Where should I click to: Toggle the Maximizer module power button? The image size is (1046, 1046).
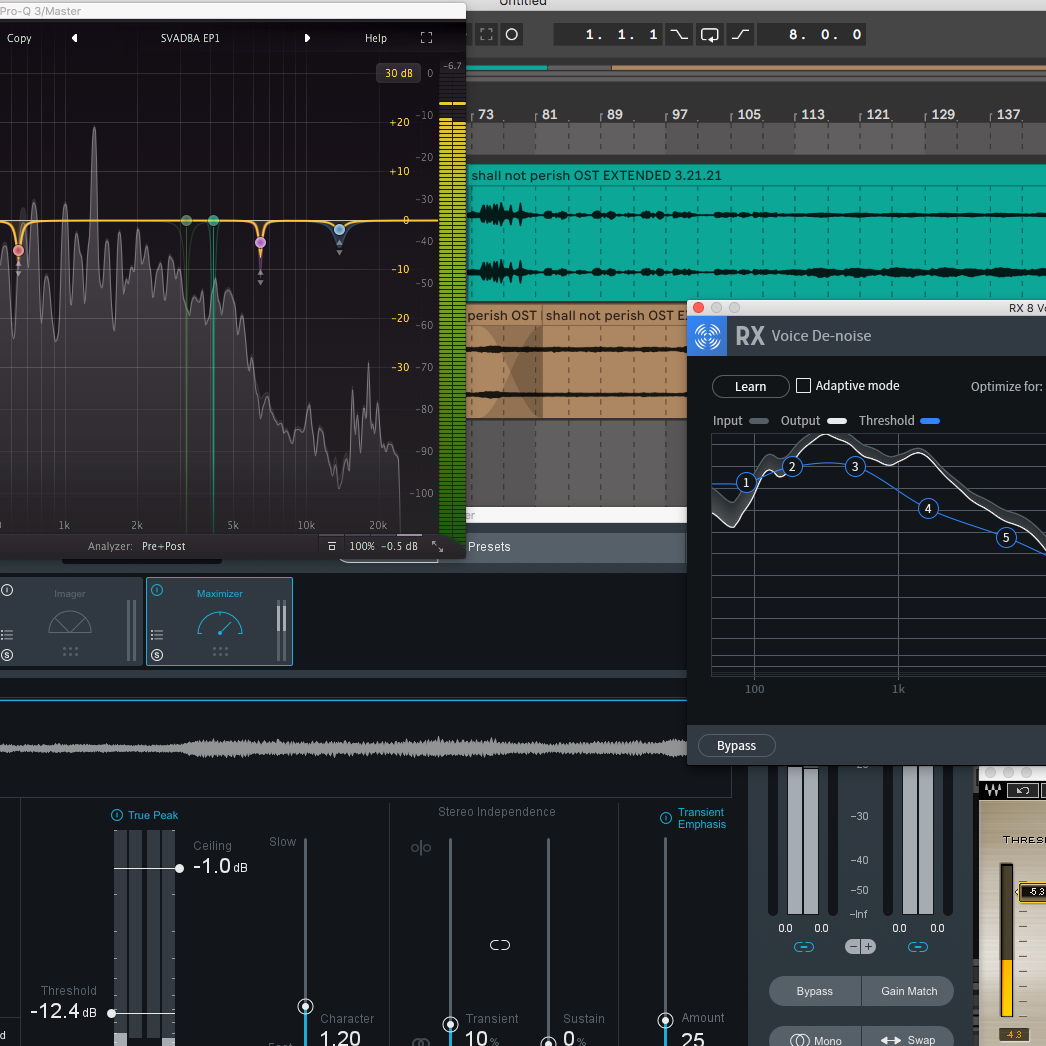[157, 590]
